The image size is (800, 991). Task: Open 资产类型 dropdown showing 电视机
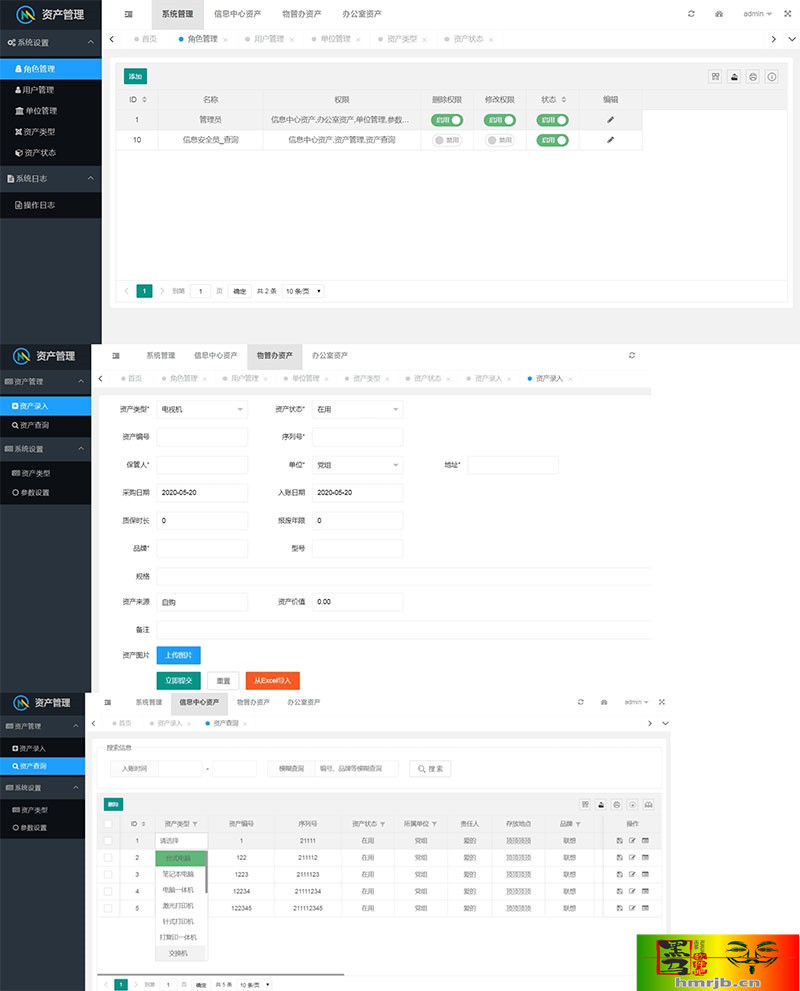[202, 410]
